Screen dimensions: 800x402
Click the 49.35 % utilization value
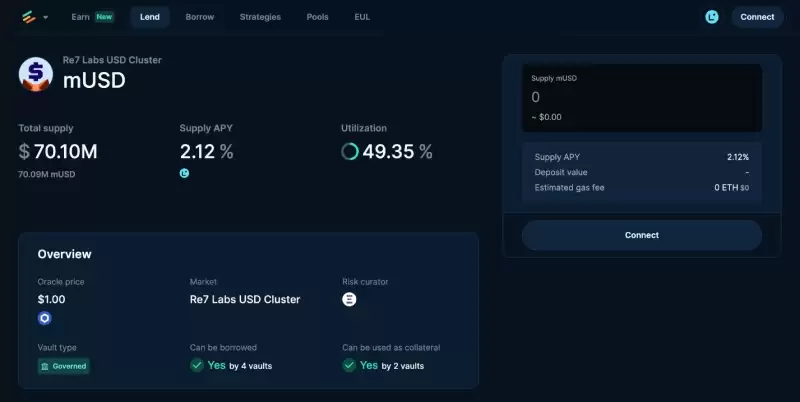[x=397, y=152]
